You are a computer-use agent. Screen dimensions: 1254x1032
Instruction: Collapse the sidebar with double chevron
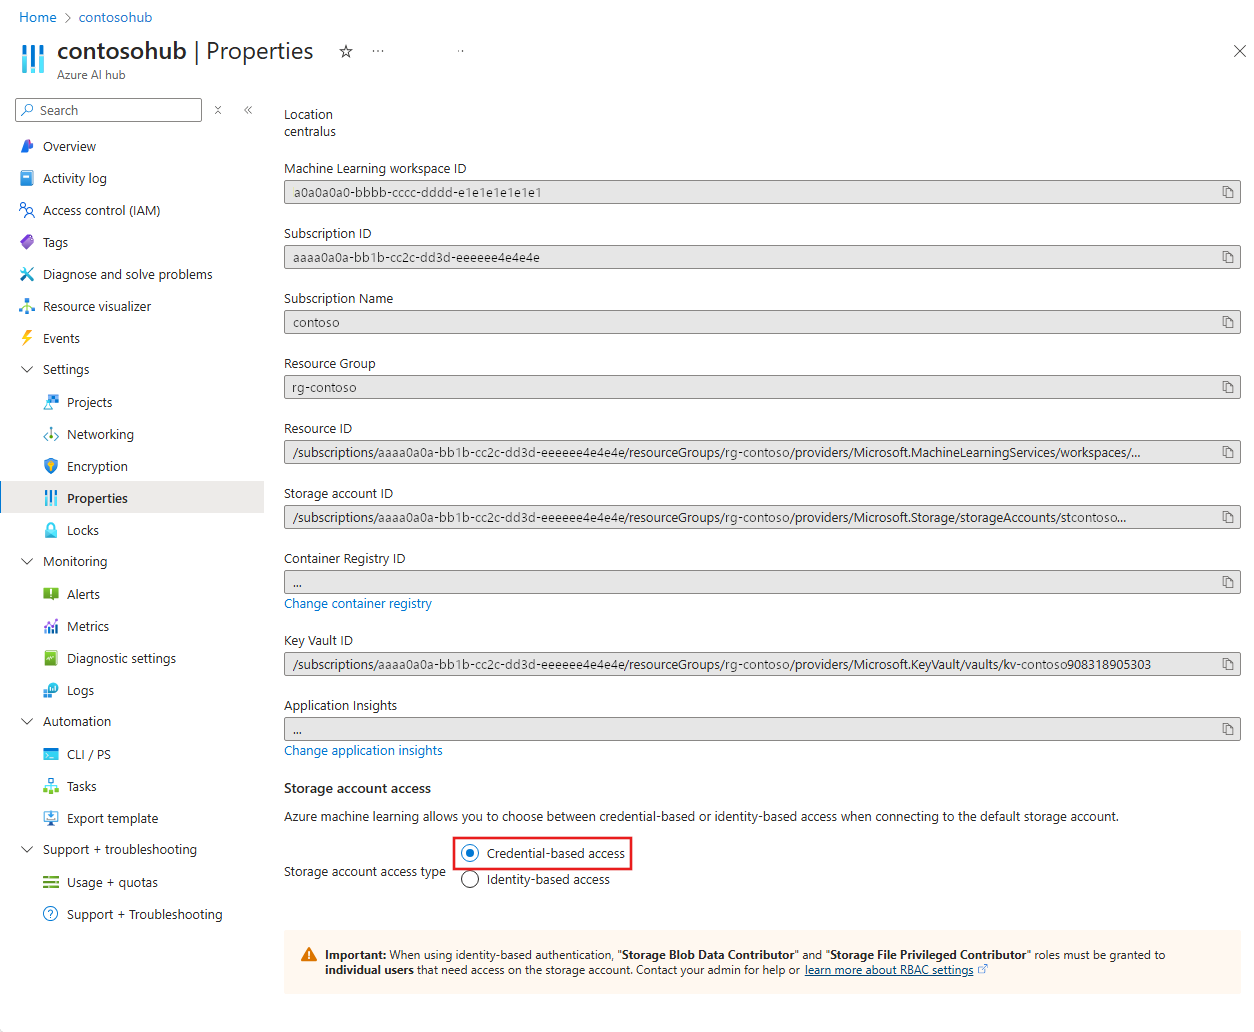[248, 110]
